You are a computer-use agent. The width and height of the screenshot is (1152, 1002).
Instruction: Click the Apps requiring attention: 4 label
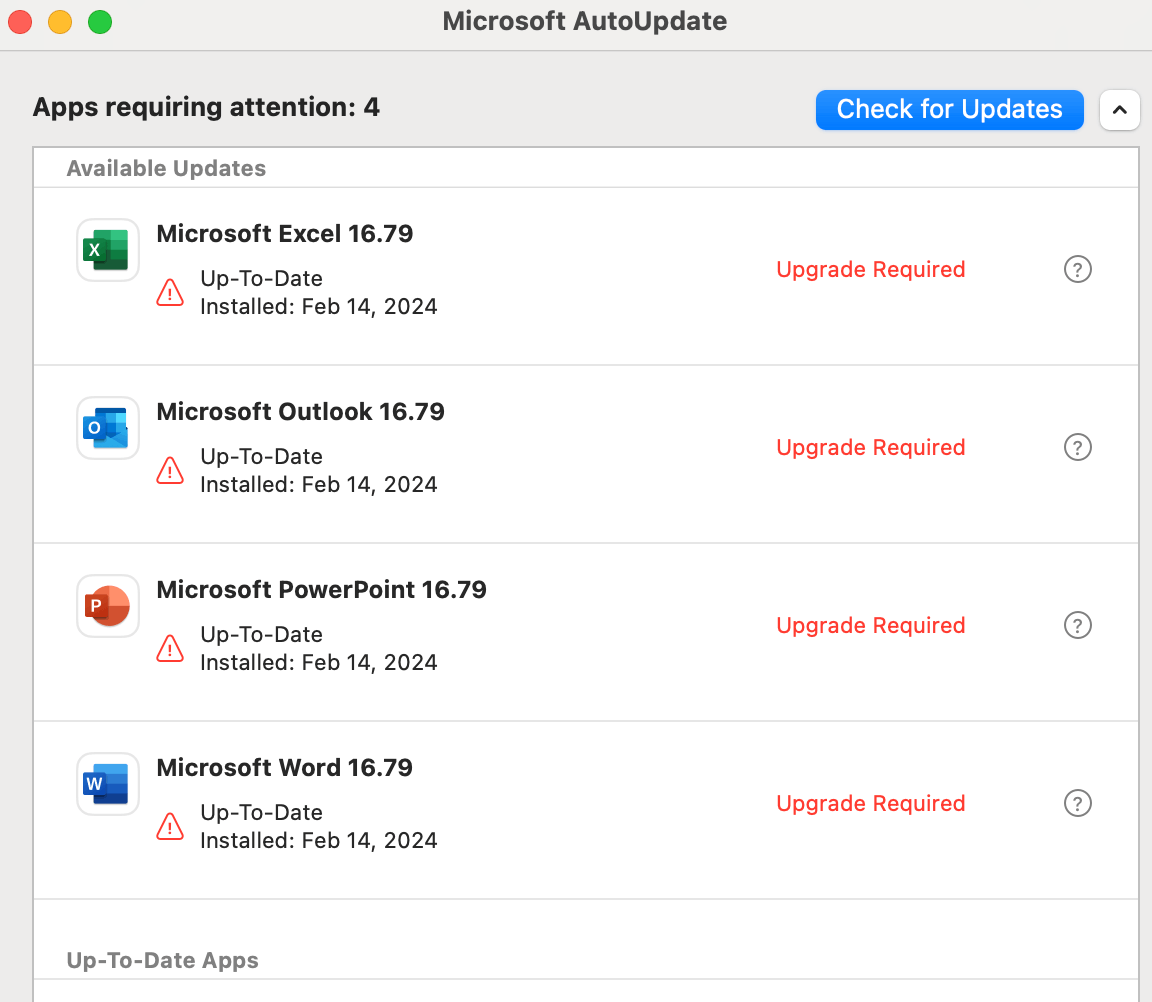[206, 107]
